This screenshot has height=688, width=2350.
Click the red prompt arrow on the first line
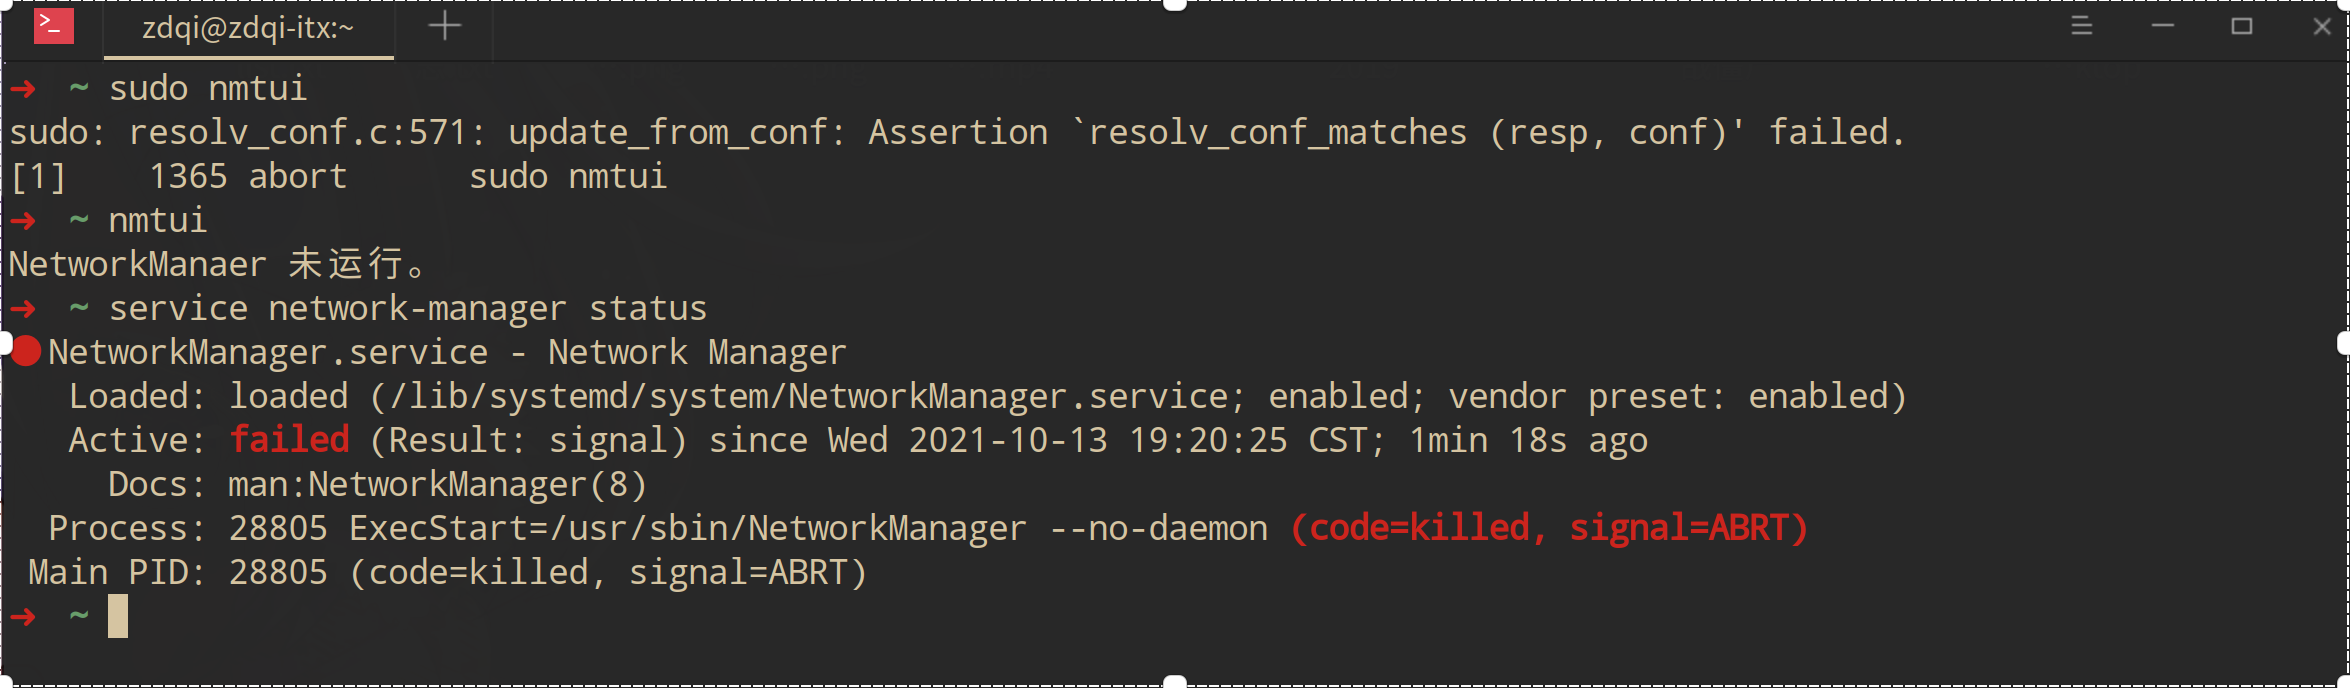24,89
